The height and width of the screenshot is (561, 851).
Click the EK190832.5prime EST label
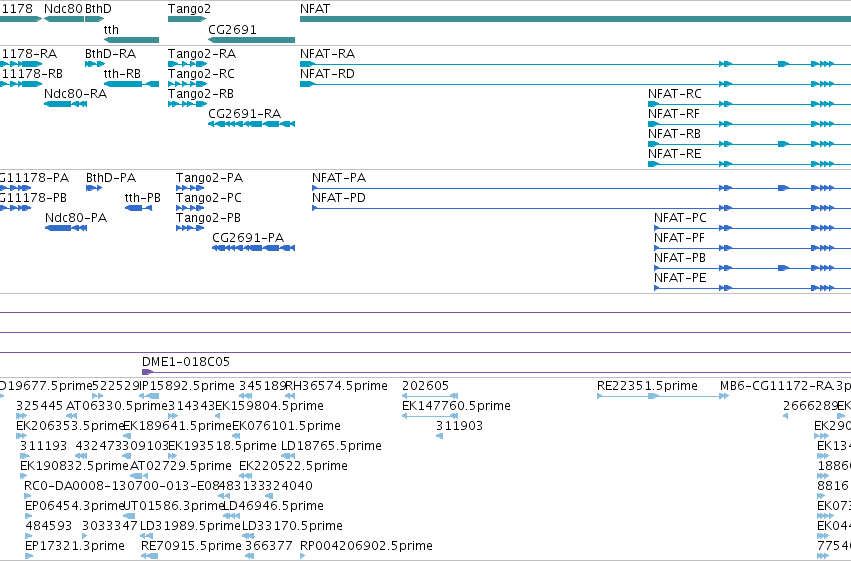point(74,466)
